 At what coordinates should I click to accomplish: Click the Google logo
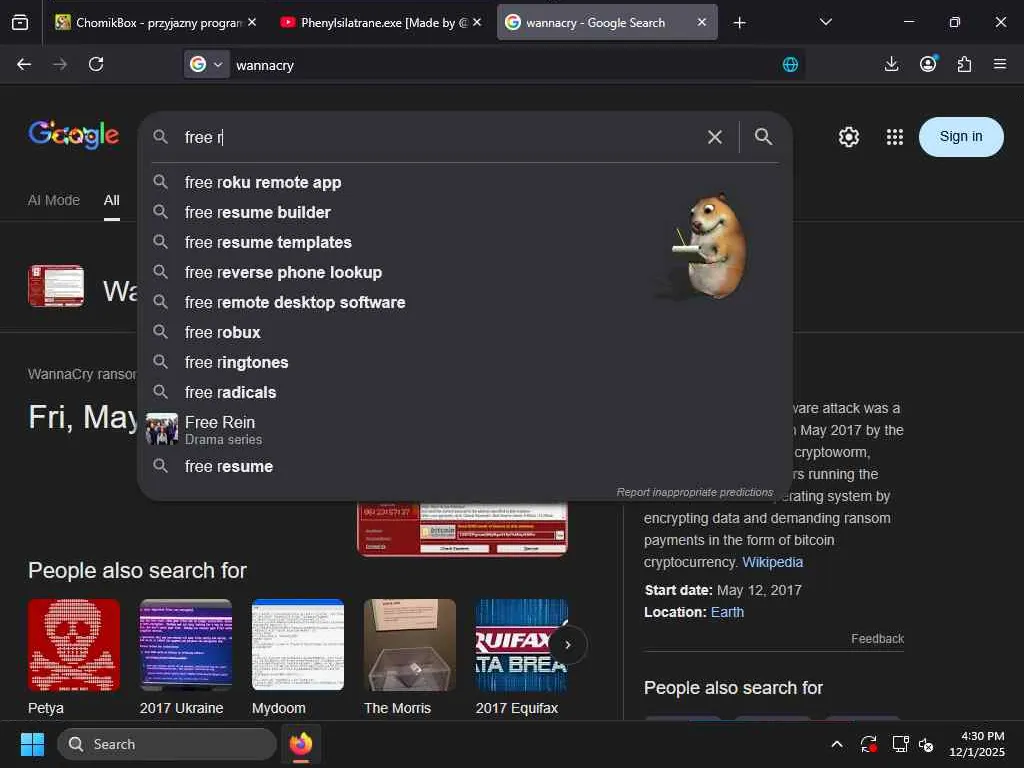[73, 135]
